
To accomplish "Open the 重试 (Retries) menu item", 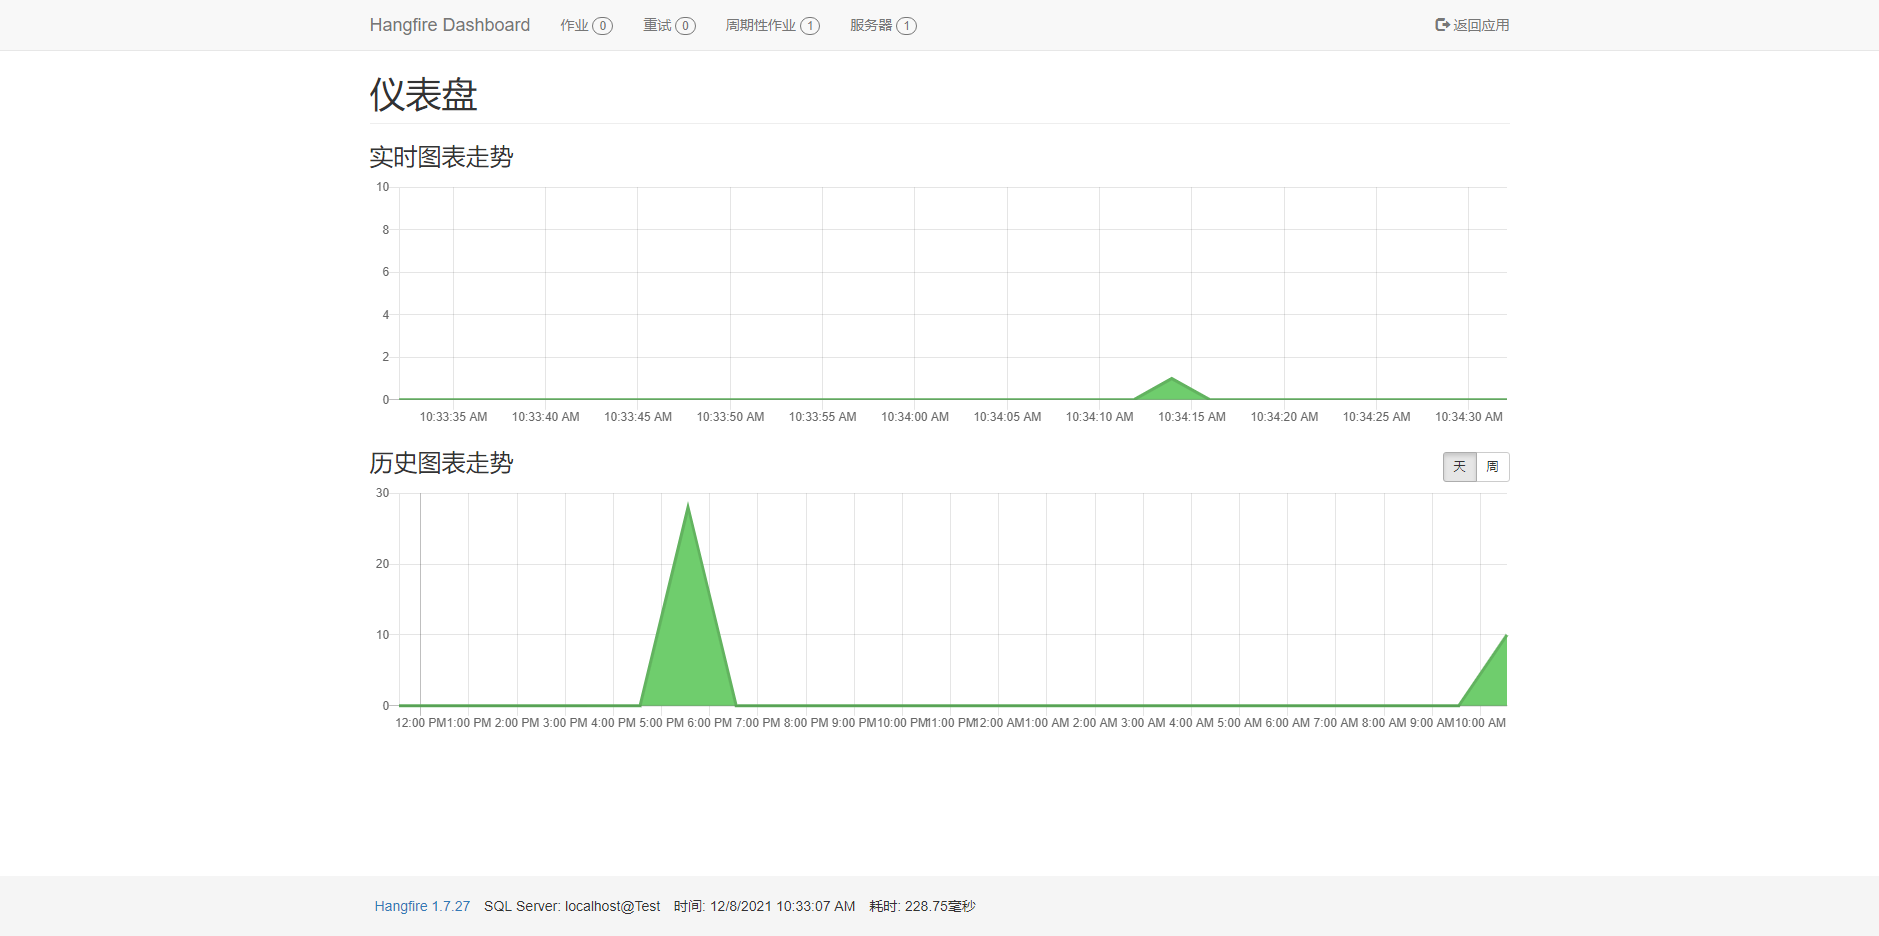I will tap(669, 25).
